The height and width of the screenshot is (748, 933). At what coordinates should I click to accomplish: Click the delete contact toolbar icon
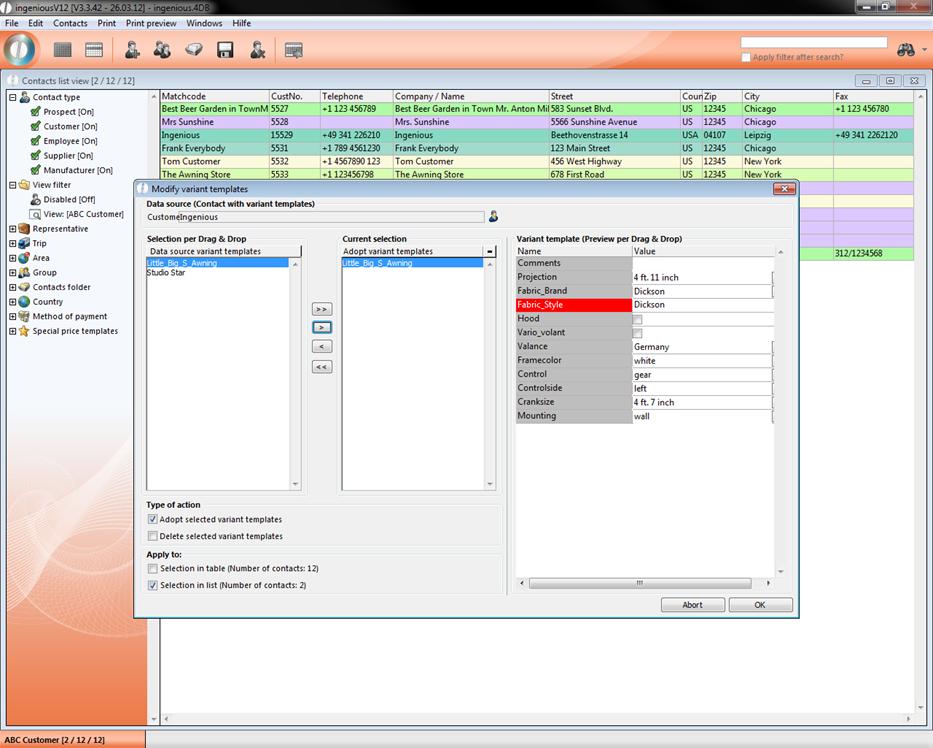point(257,49)
